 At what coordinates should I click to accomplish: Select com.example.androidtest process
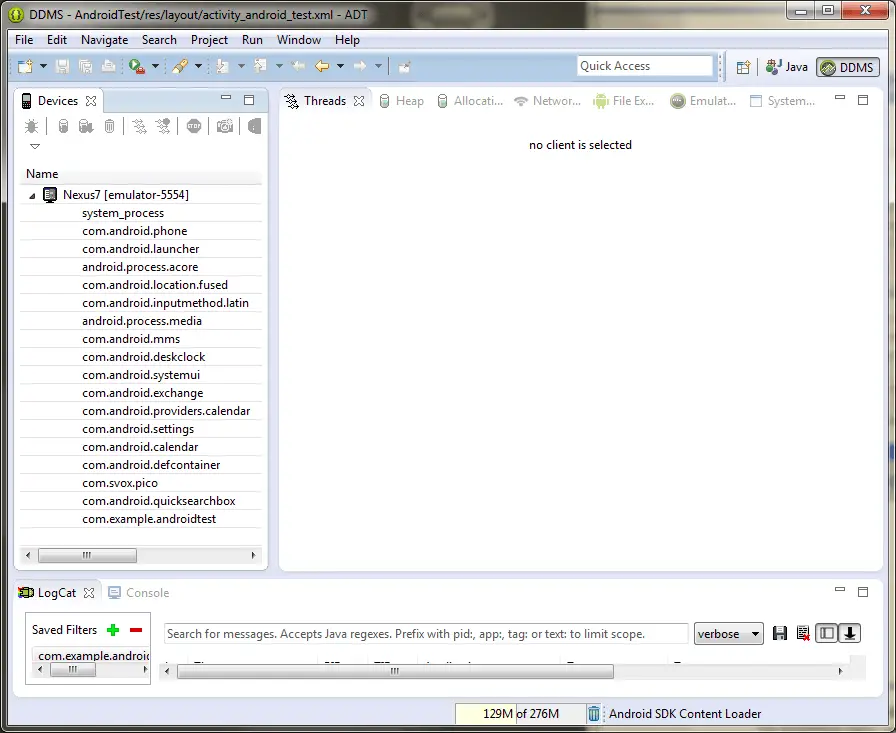(149, 519)
